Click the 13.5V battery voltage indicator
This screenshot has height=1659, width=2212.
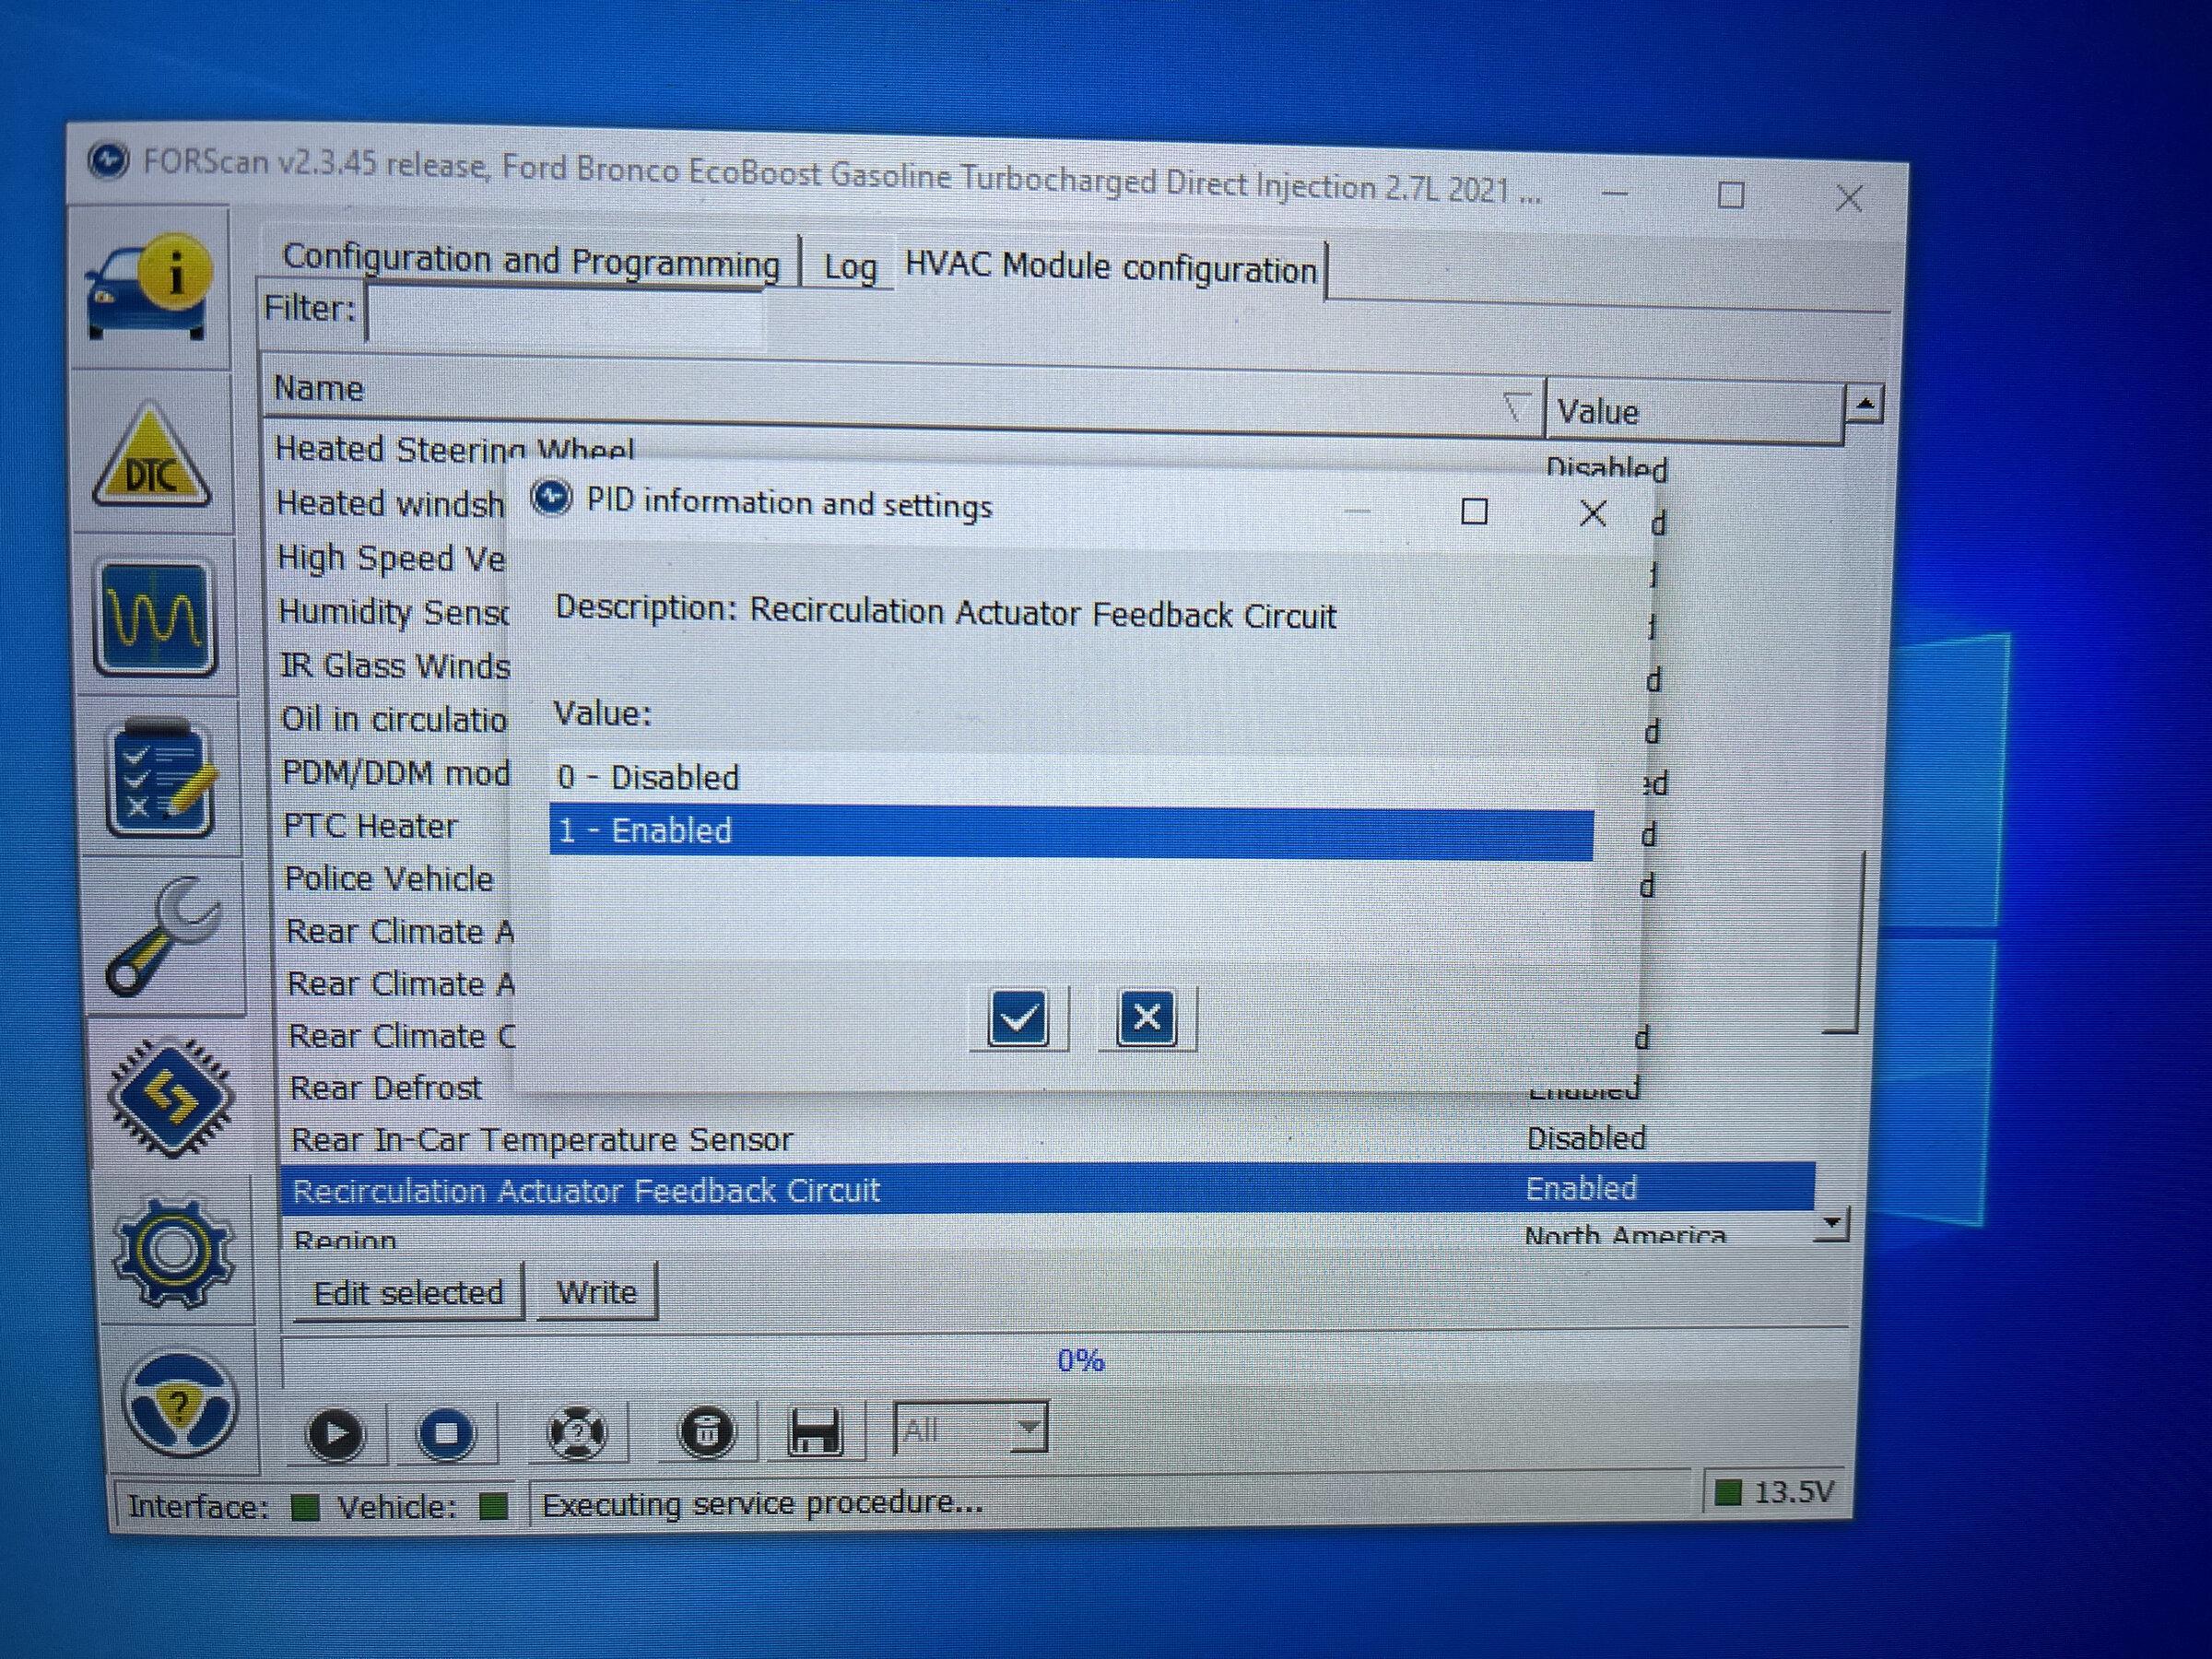(1776, 1492)
